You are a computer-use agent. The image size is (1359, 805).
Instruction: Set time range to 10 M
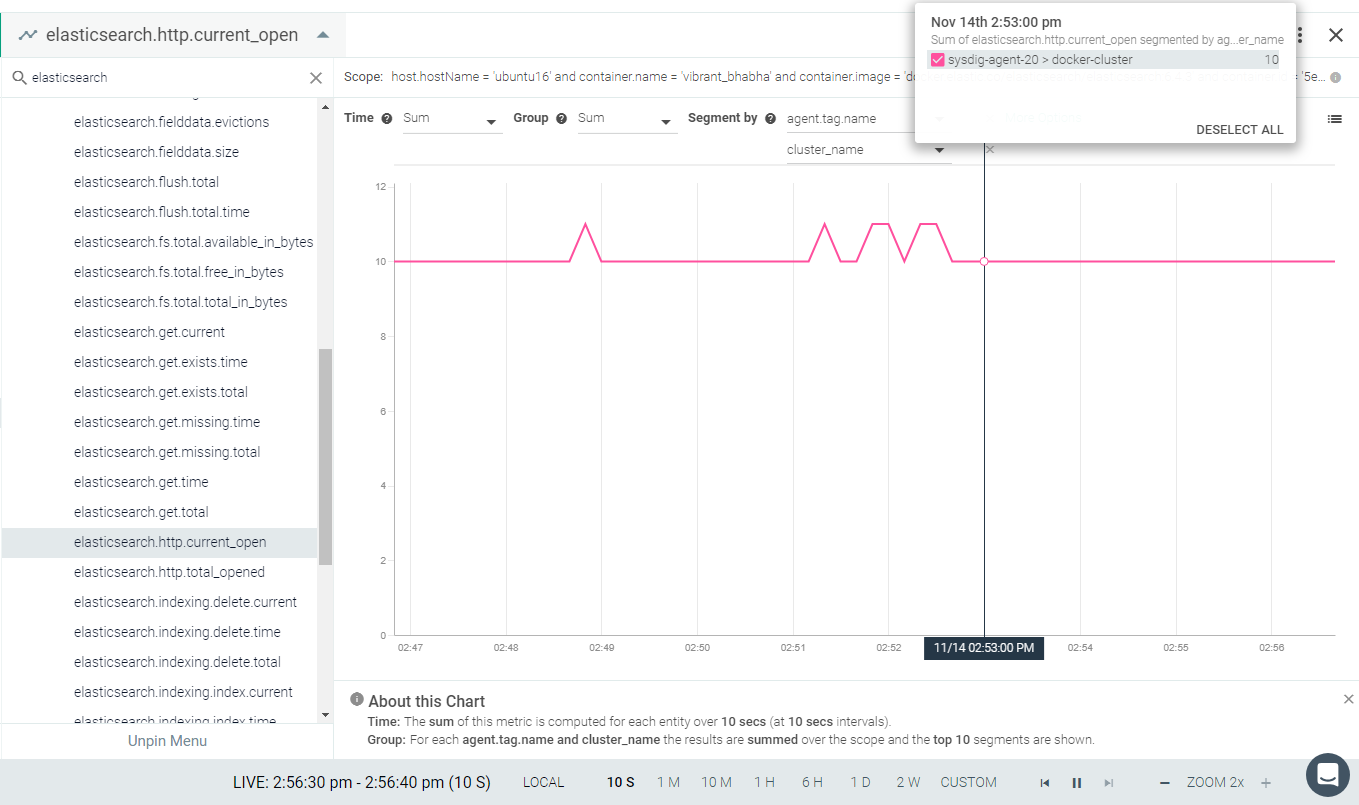[x=716, y=783]
